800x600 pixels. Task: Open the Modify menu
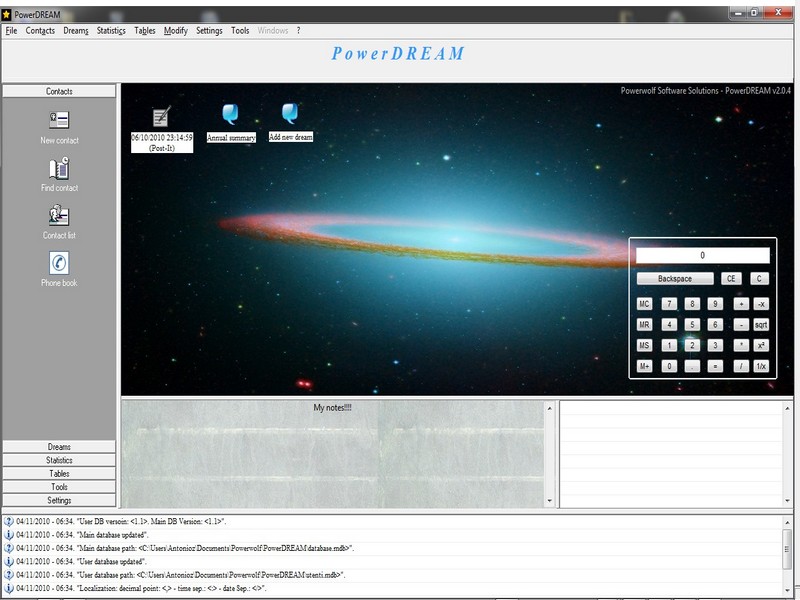coord(175,31)
